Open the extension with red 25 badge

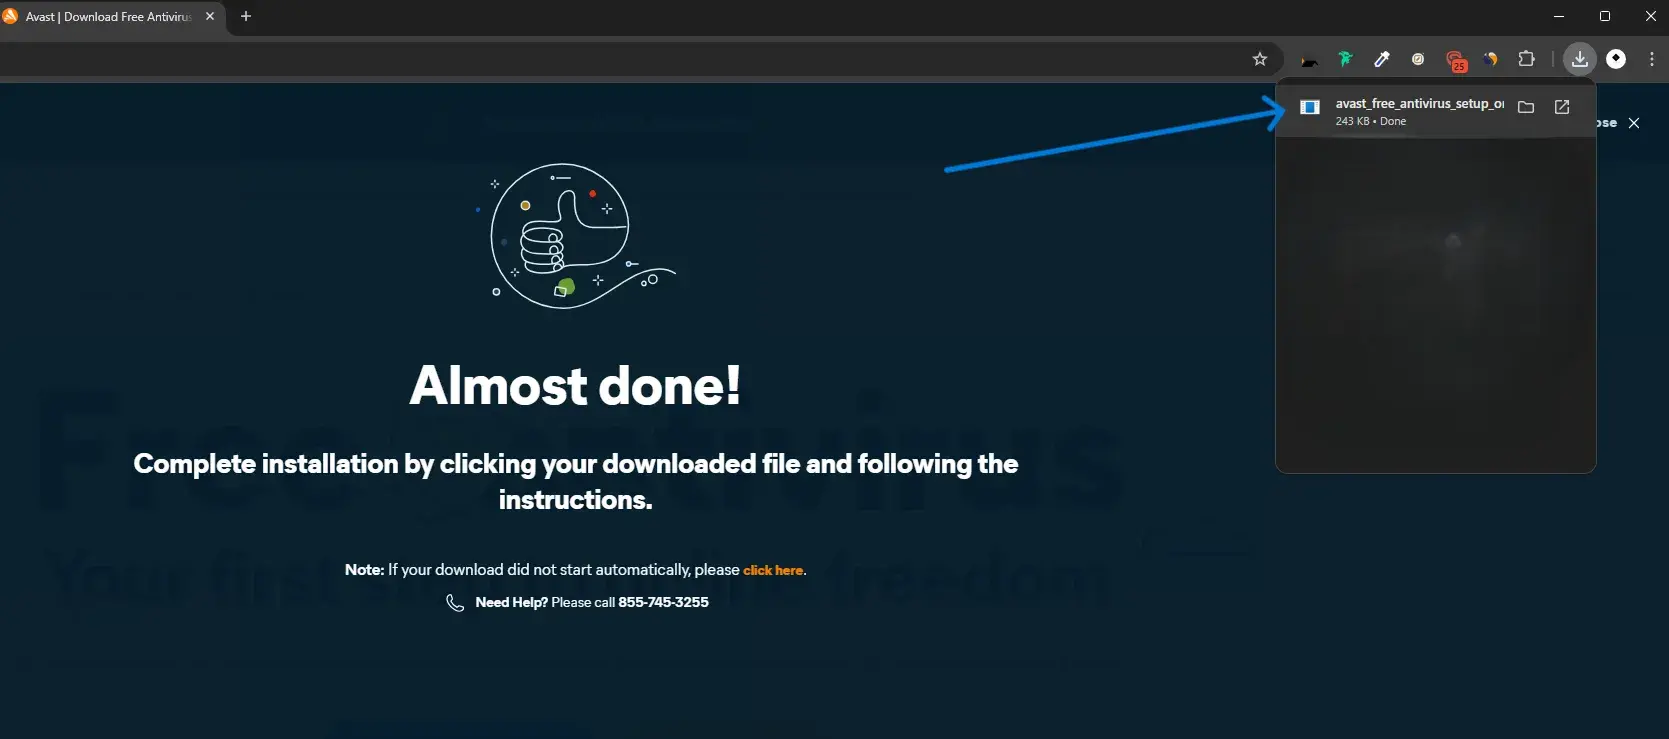[1455, 60]
